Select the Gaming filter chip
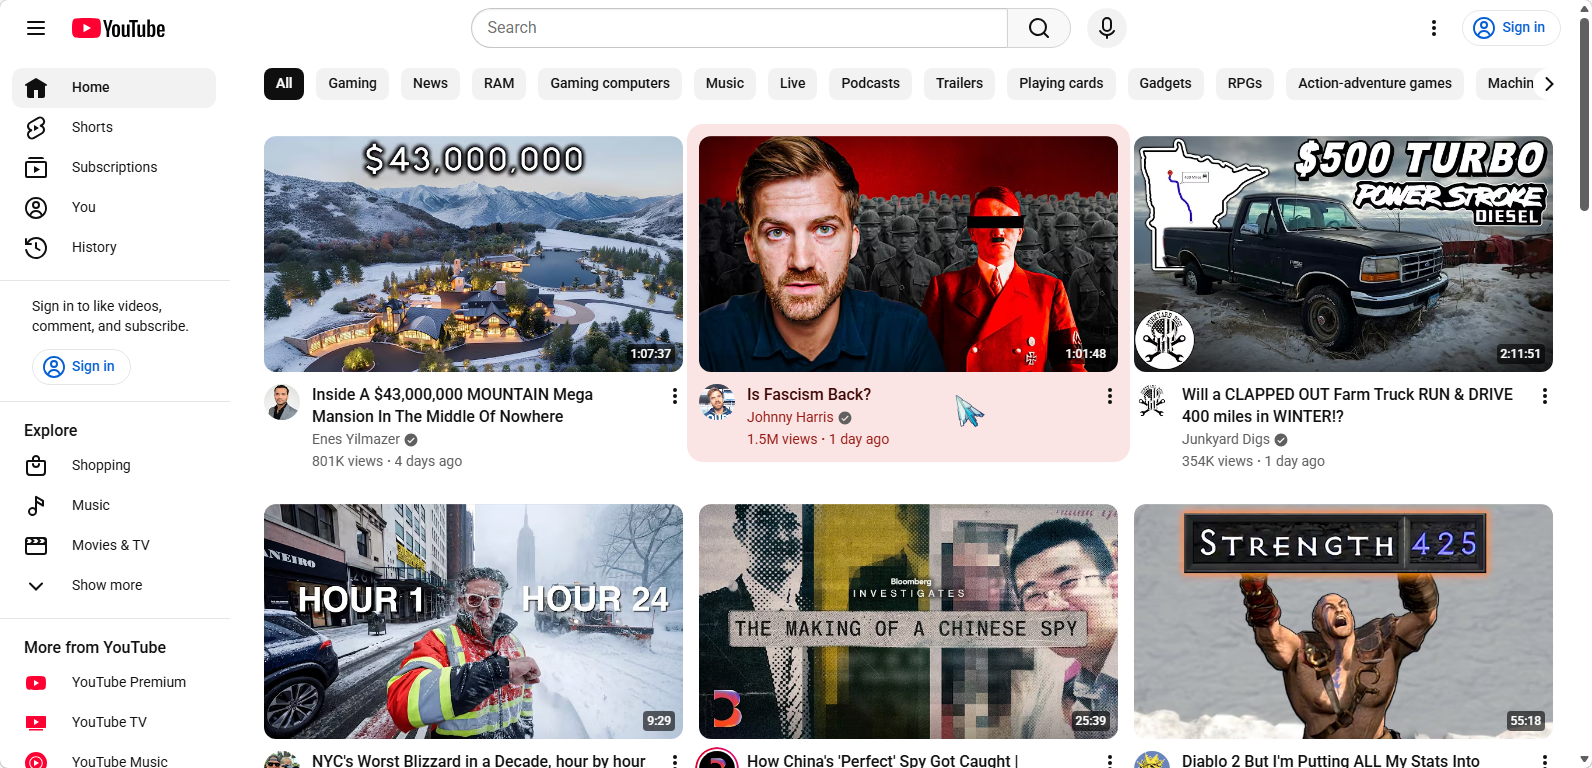This screenshot has height=768, width=1592. pos(353,84)
